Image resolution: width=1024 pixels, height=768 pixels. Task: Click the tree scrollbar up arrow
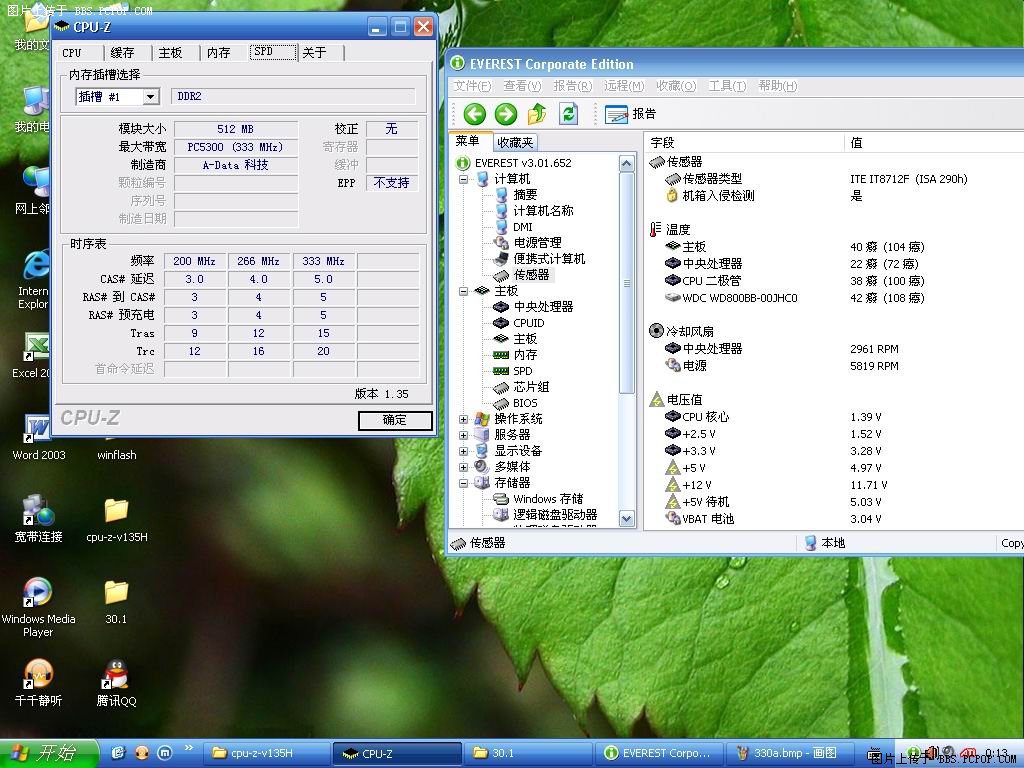[626, 163]
